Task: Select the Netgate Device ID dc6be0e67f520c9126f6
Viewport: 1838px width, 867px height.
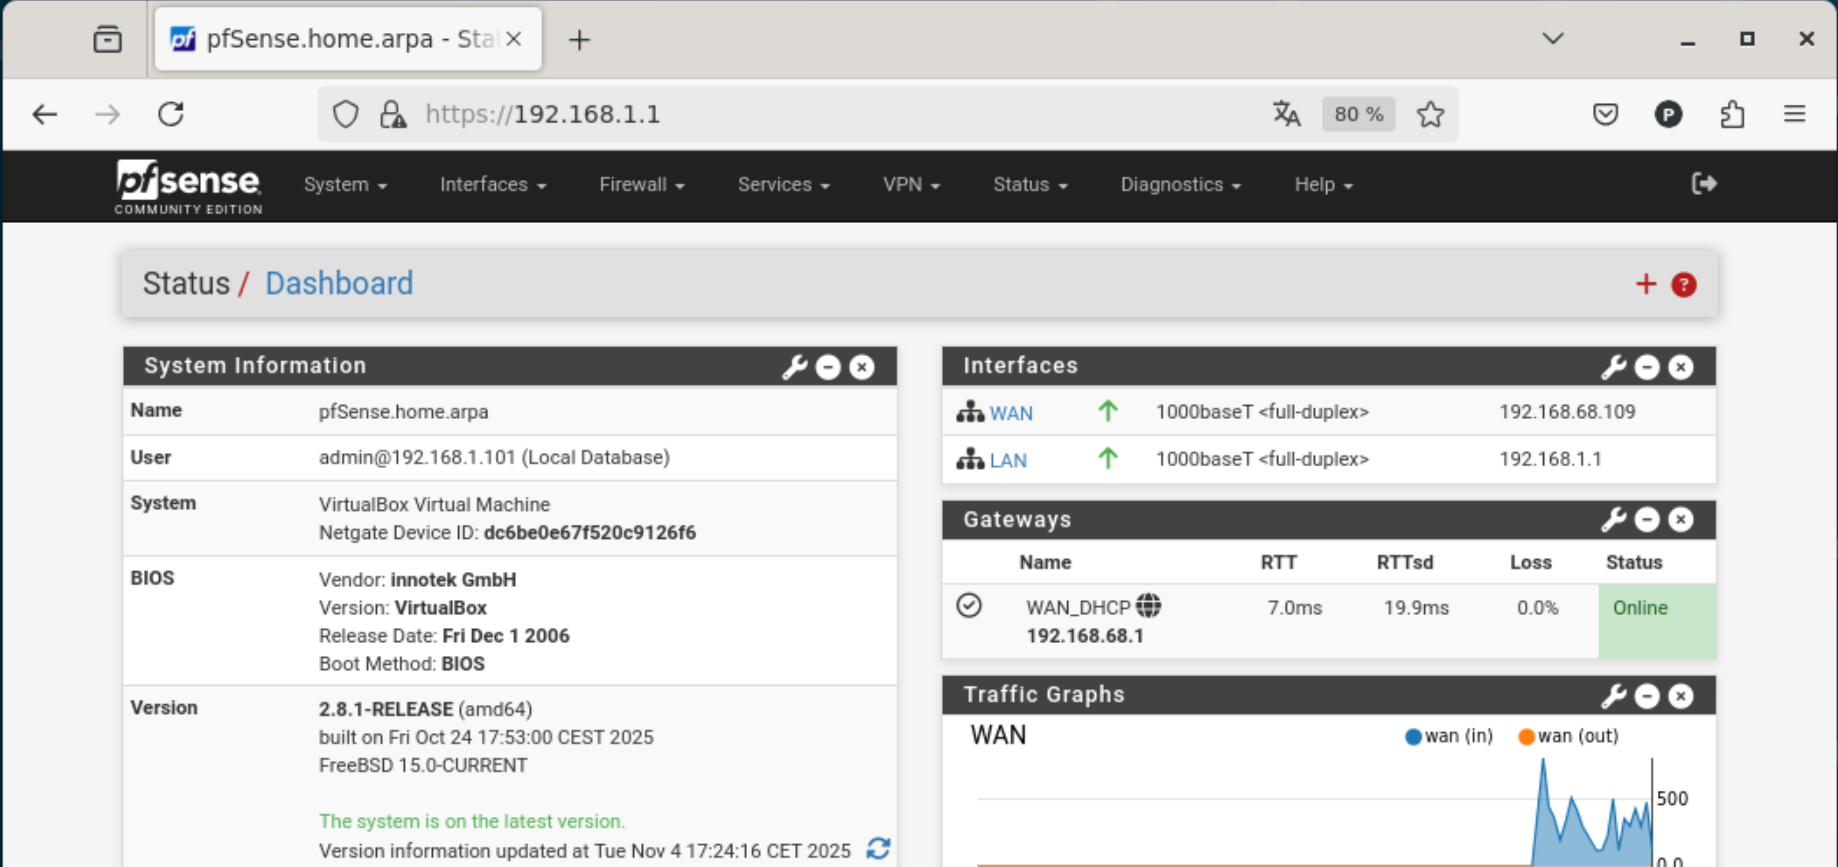Action: (589, 533)
